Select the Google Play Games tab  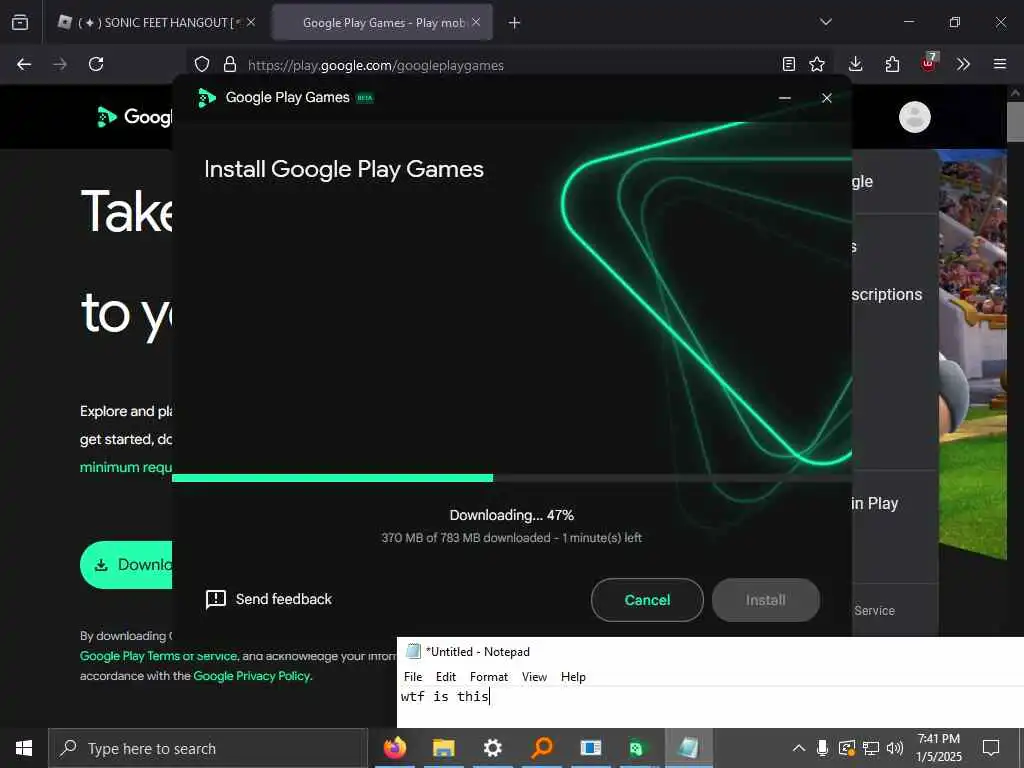(x=383, y=22)
